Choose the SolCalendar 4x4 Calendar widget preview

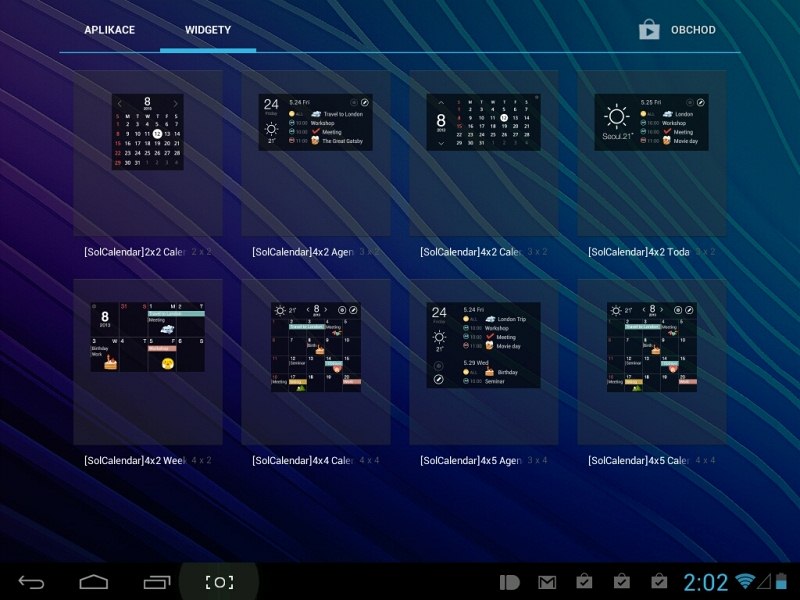coord(316,346)
